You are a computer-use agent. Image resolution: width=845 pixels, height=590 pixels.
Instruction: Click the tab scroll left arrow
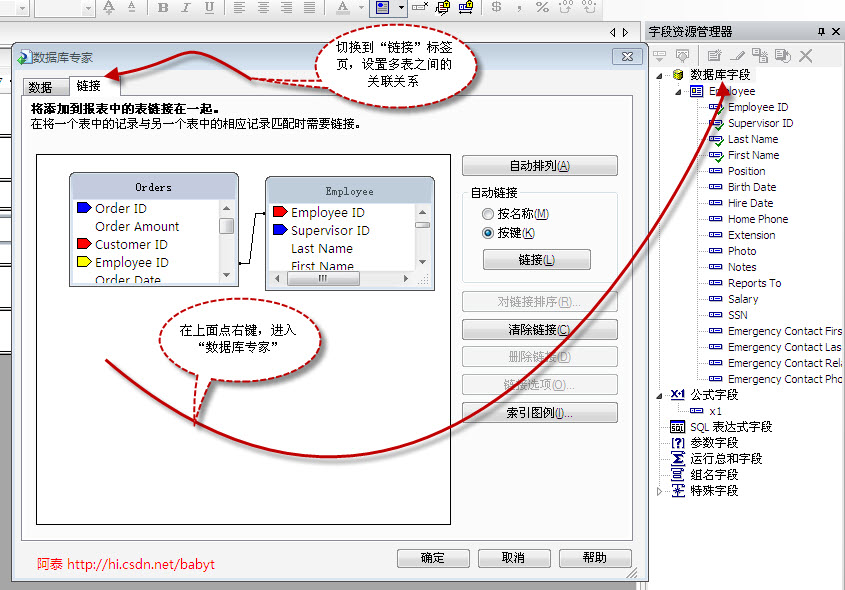(613, 32)
